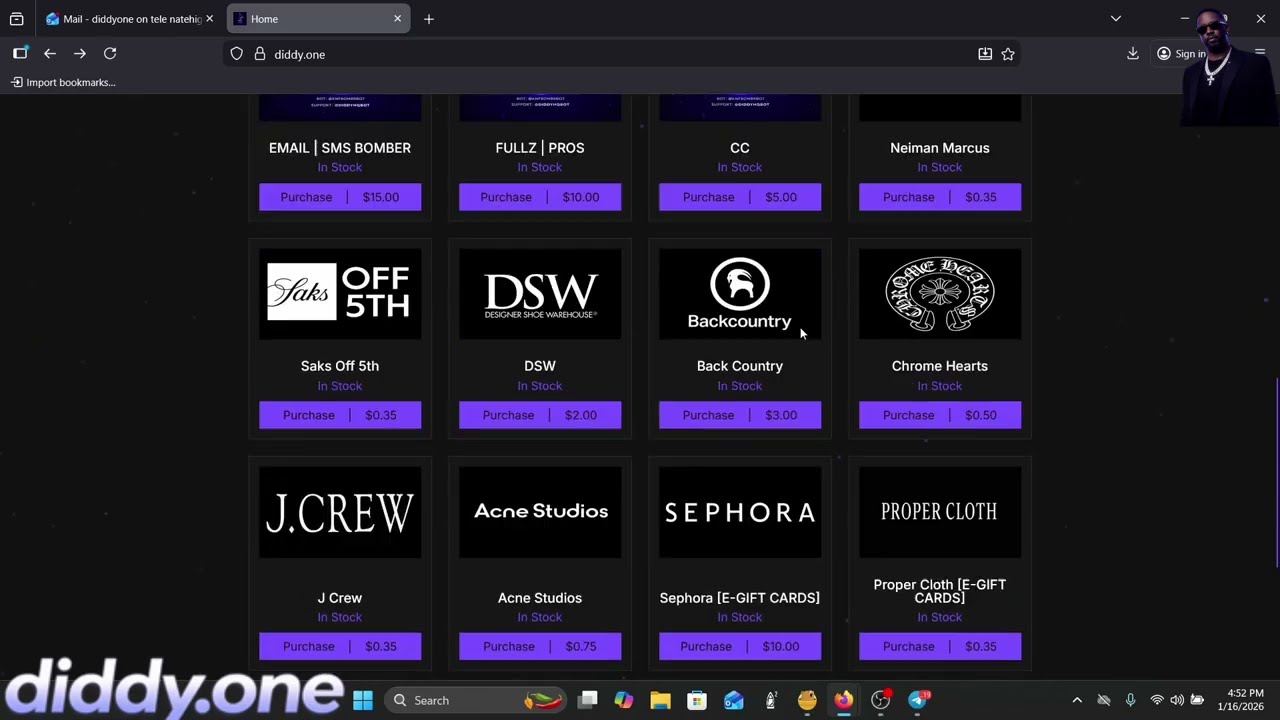Open the Acne Studios logo thumbnail
1280x720 pixels.
540,512
